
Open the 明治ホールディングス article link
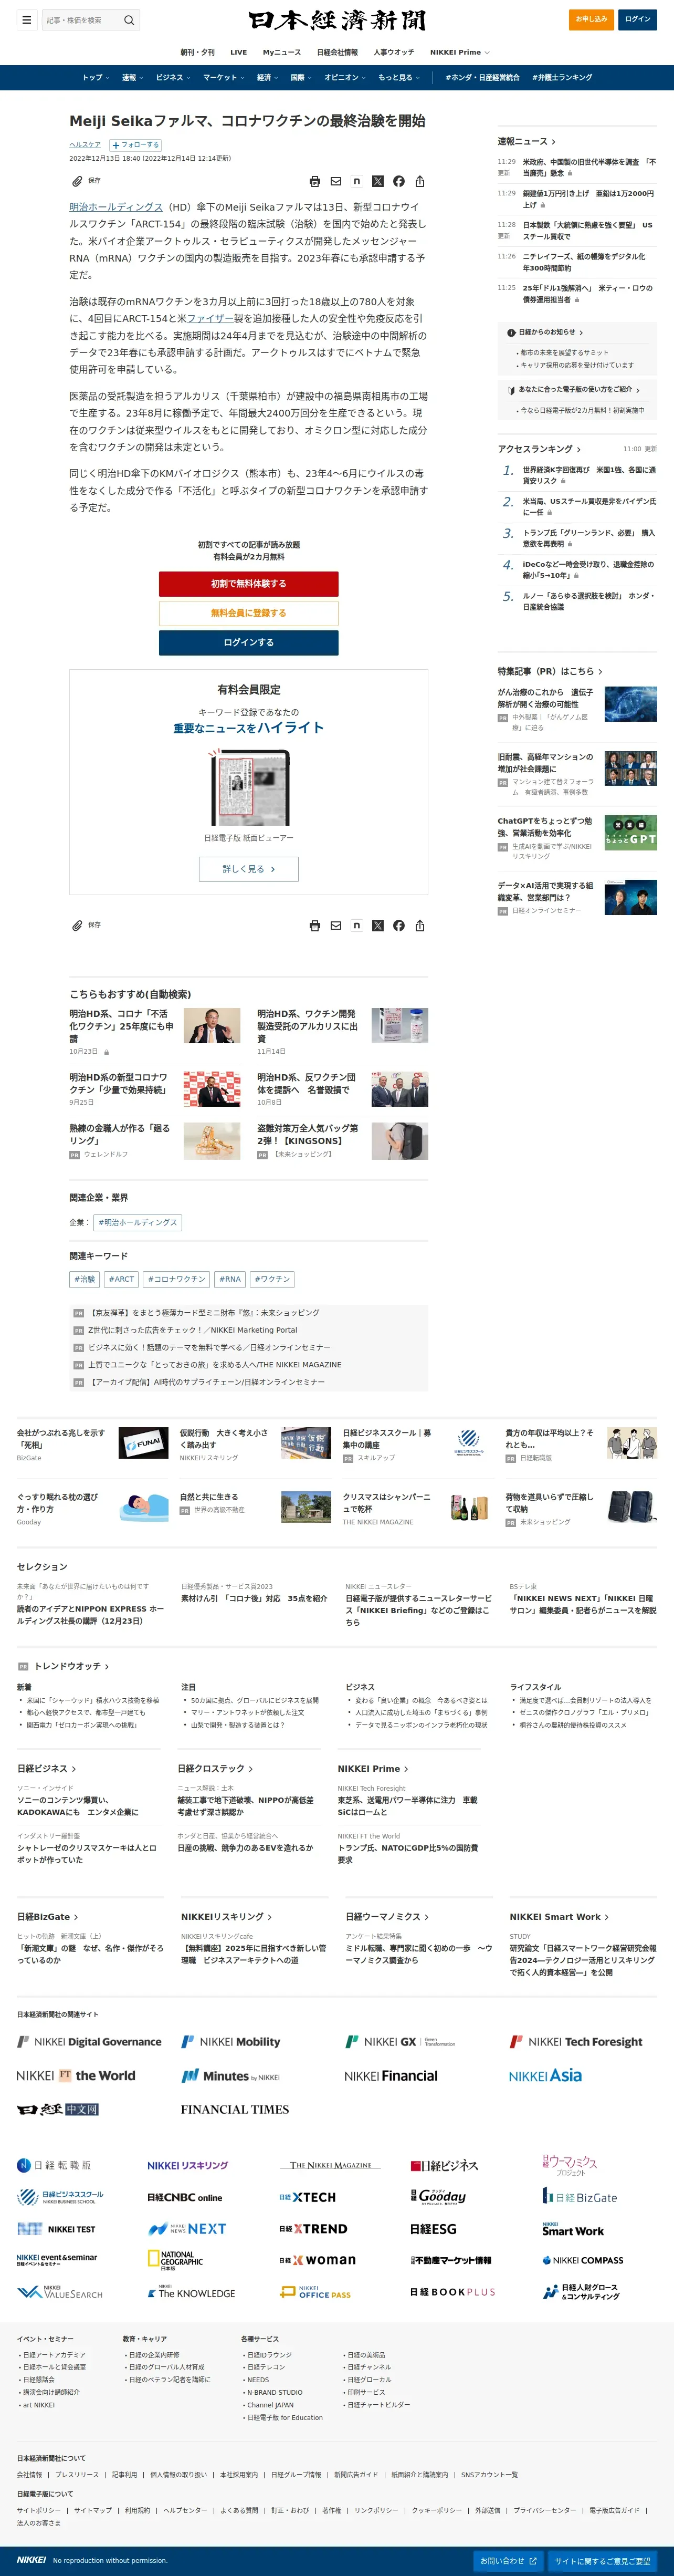(116, 207)
